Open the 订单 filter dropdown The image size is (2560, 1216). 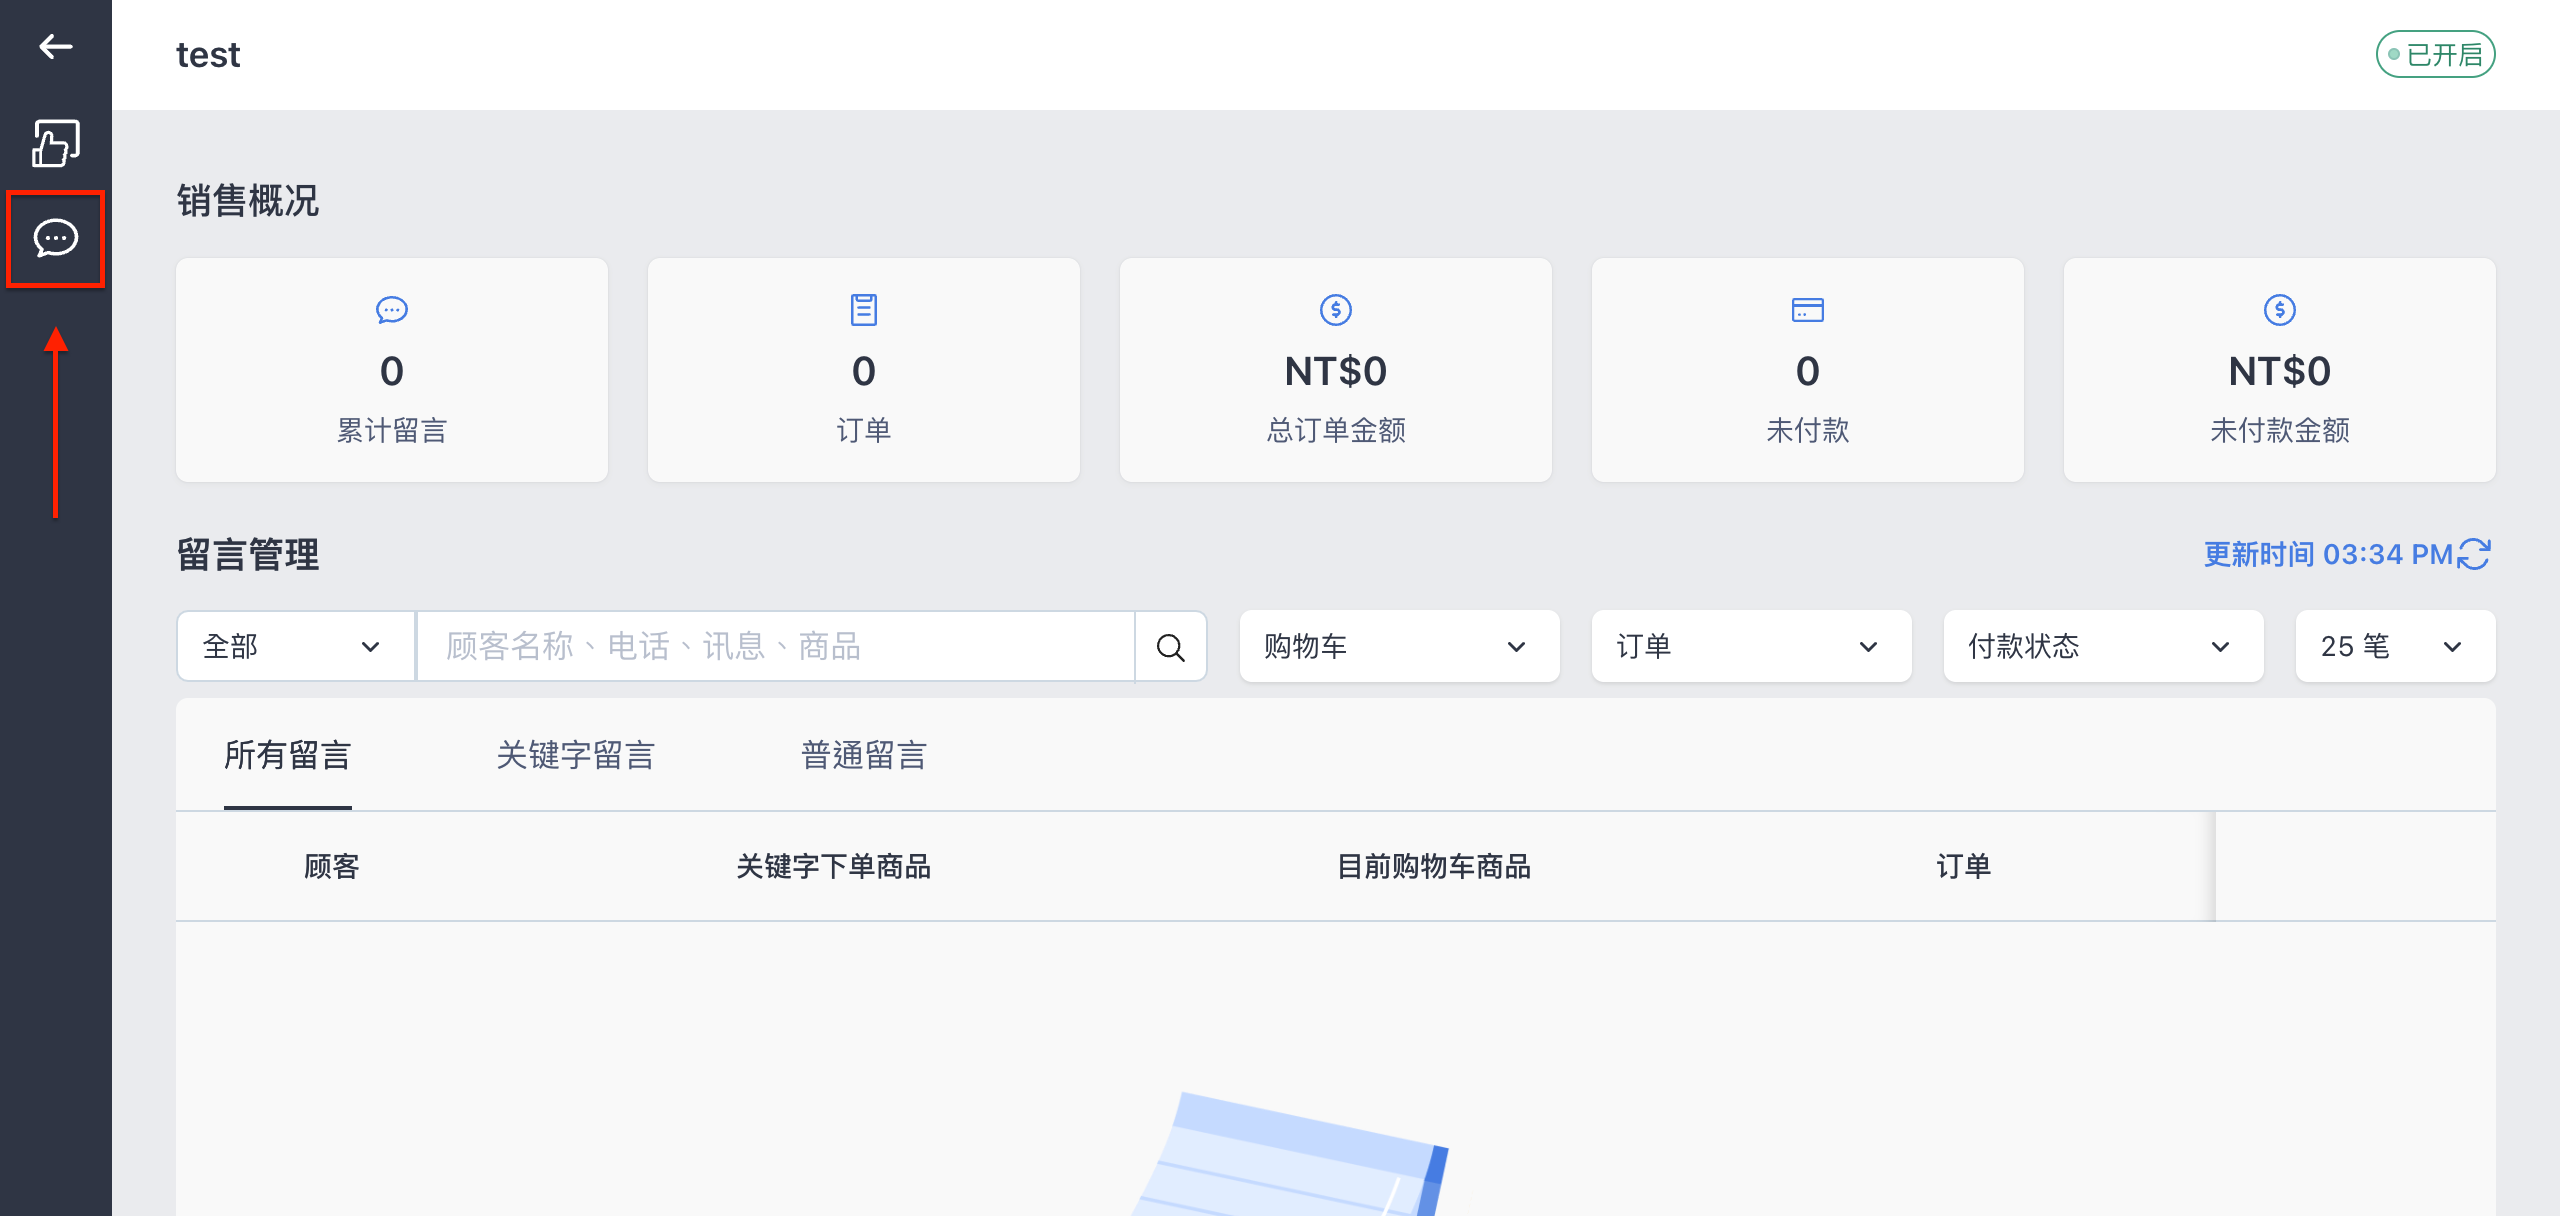pos(1752,647)
